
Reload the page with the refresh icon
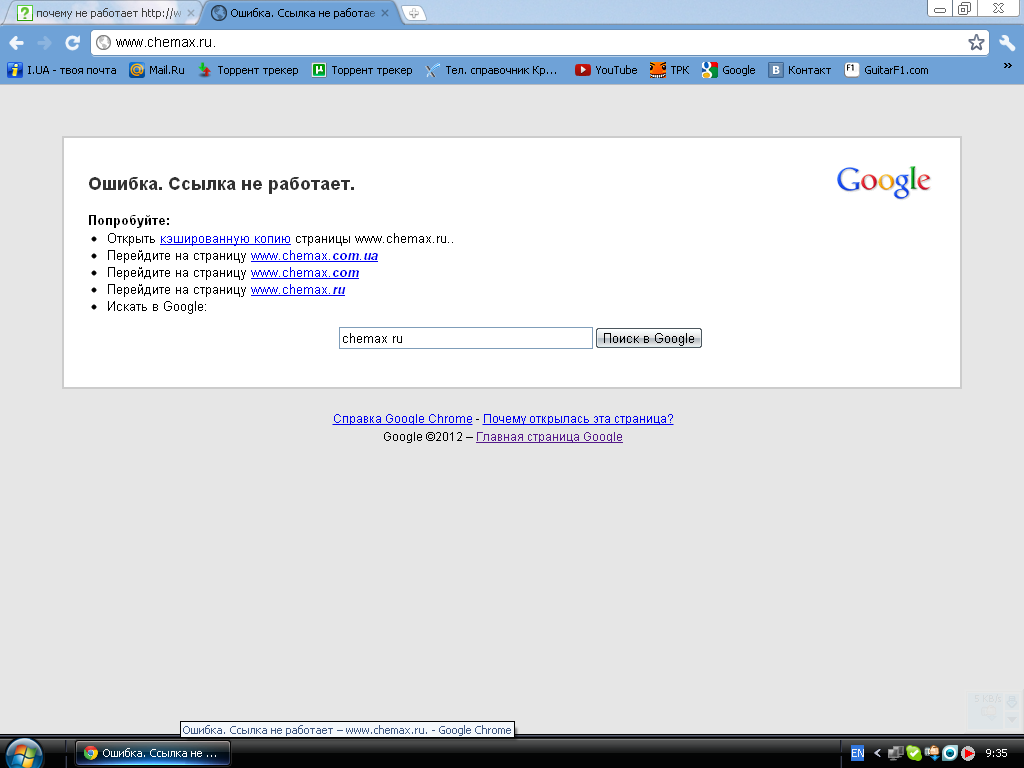point(72,43)
